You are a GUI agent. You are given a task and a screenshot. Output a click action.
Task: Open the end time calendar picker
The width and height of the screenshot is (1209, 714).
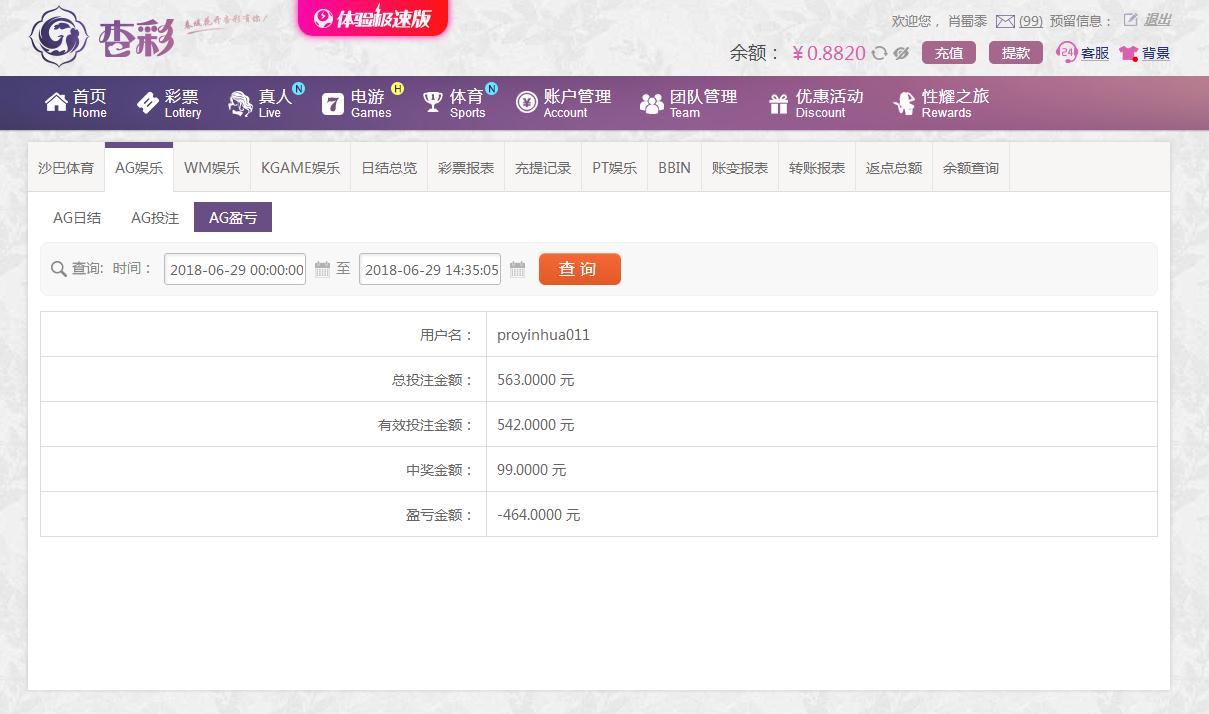517,269
